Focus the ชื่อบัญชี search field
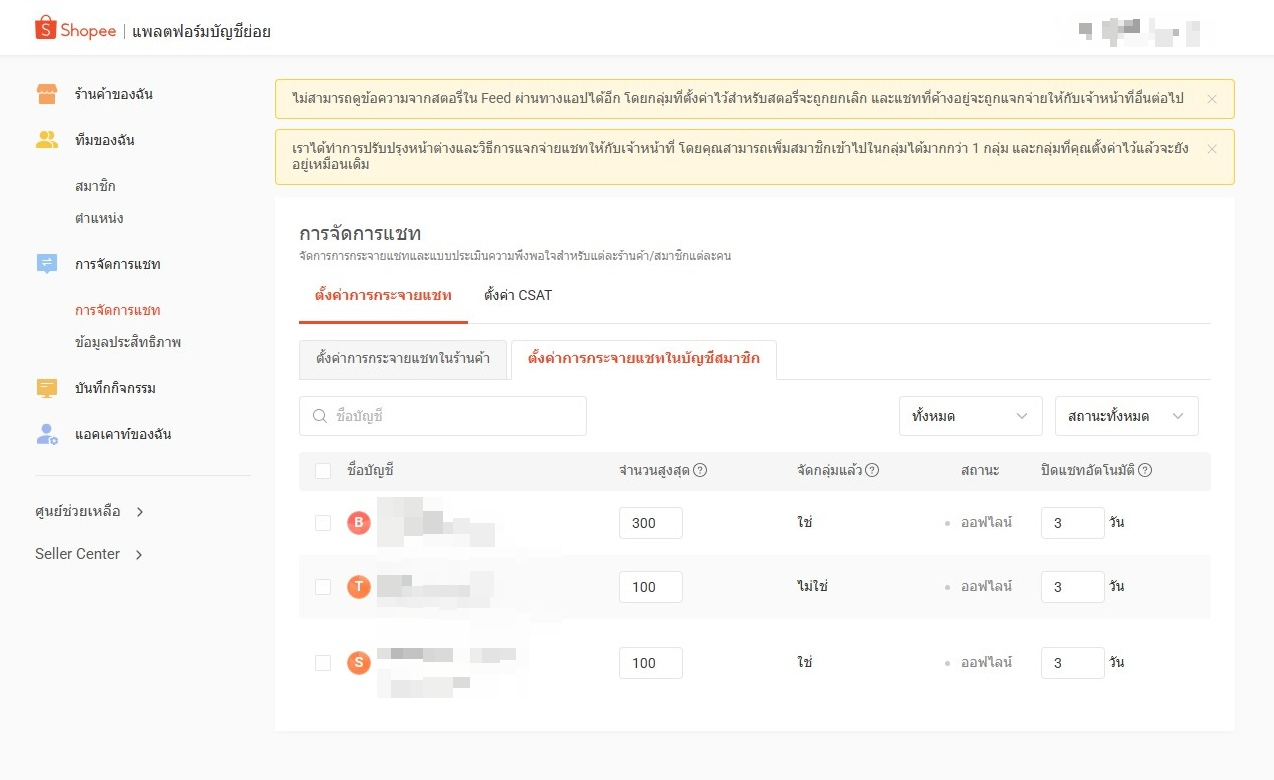This screenshot has height=780, width=1274. (443, 416)
